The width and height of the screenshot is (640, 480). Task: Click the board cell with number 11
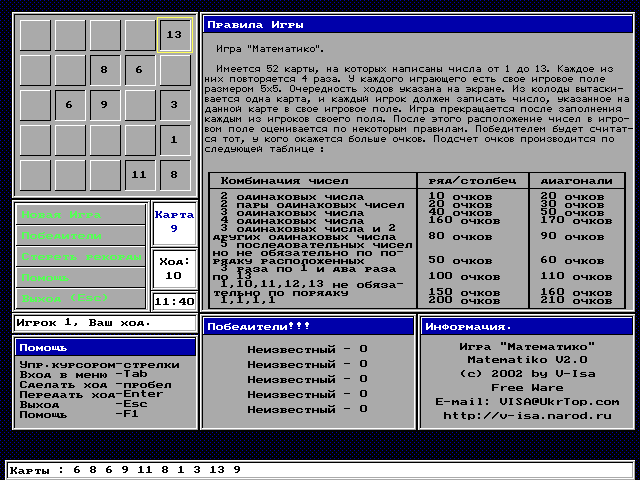[139, 174]
